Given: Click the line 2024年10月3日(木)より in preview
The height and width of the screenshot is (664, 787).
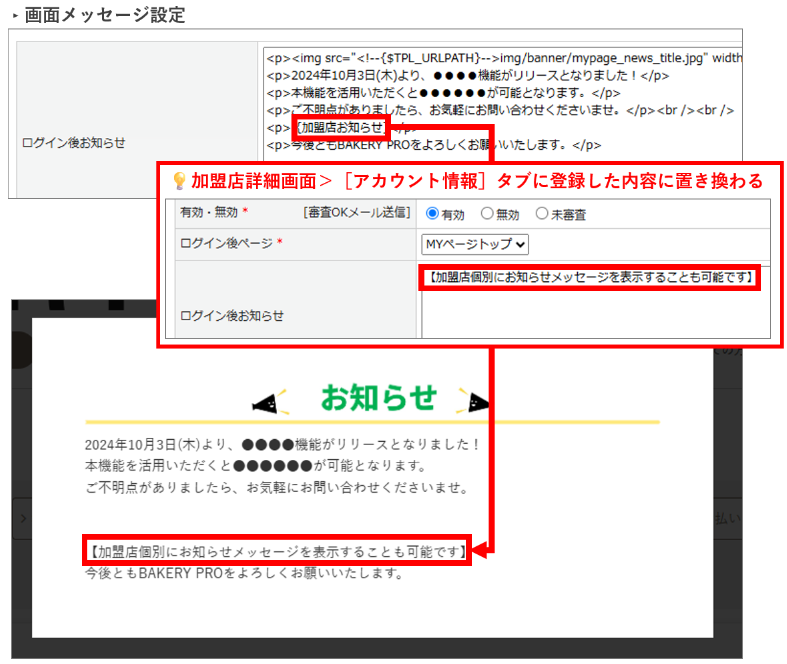Looking at the screenshot, I should coord(282,444).
